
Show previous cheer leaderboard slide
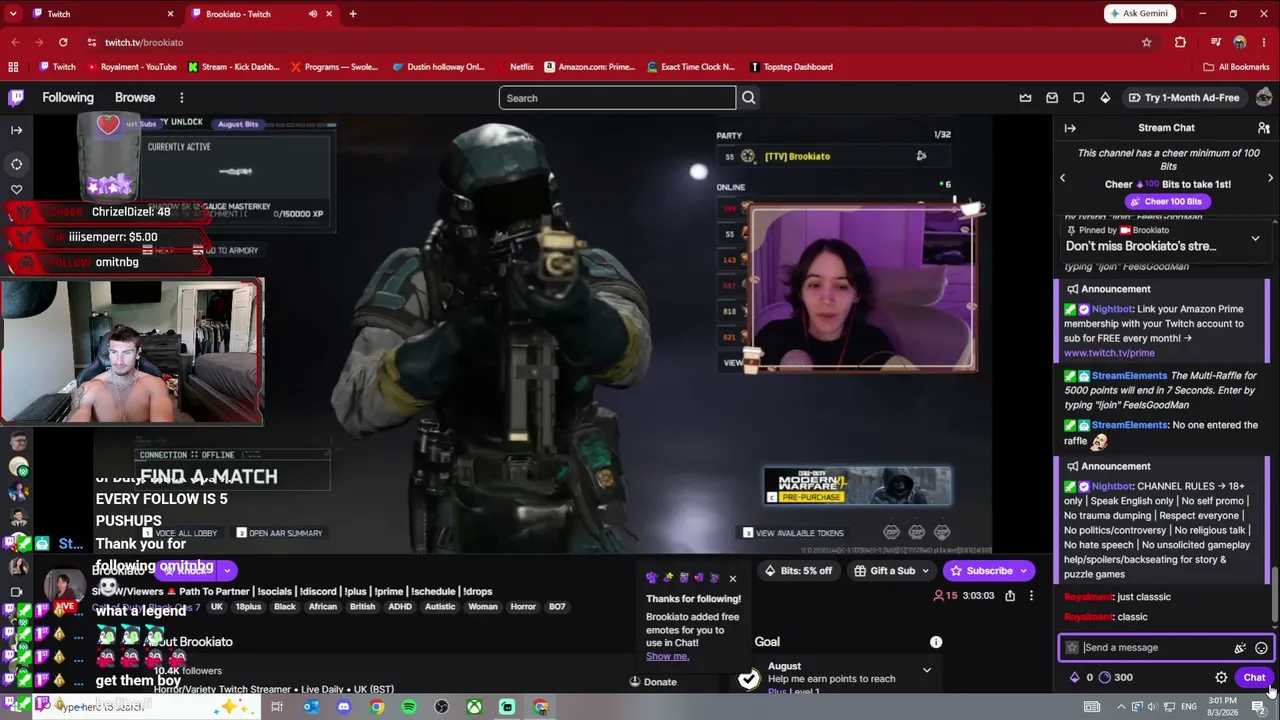pos(1063,178)
